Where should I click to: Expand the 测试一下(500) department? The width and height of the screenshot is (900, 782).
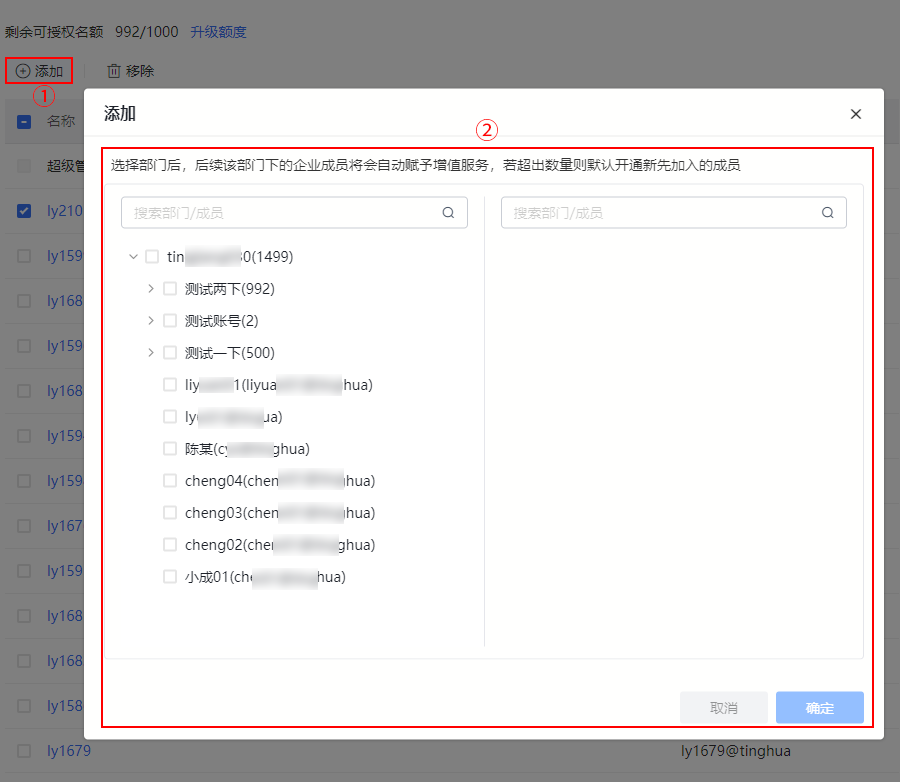click(x=151, y=353)
